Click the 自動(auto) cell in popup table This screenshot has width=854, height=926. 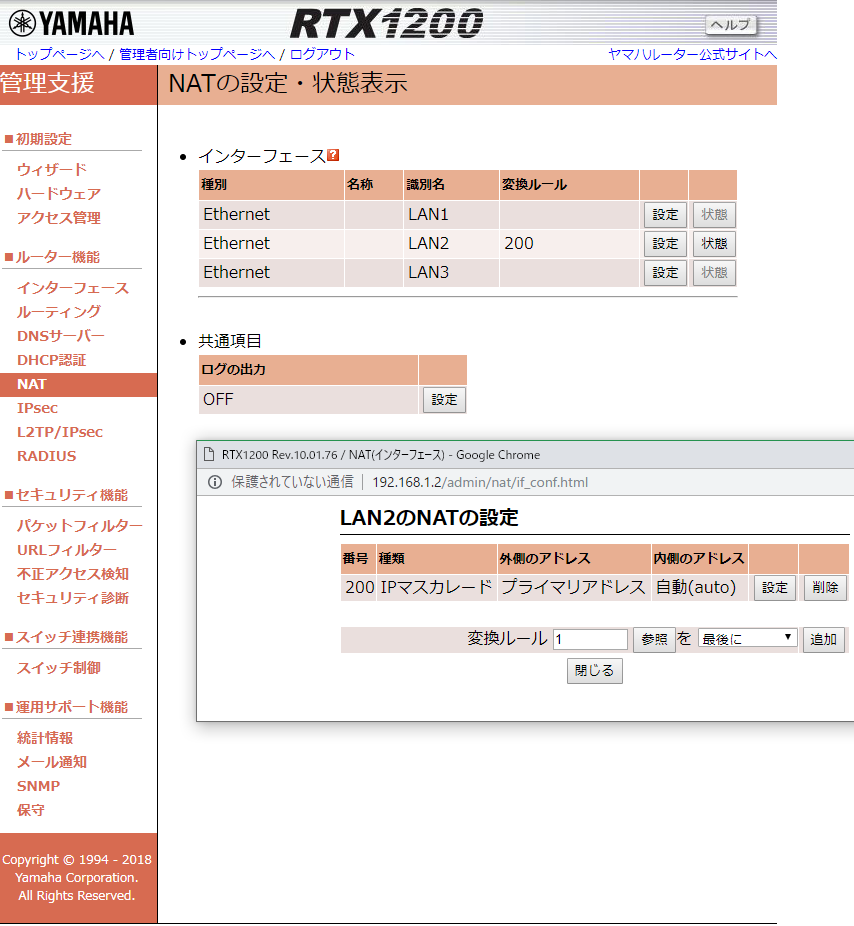tap(700, 587)
